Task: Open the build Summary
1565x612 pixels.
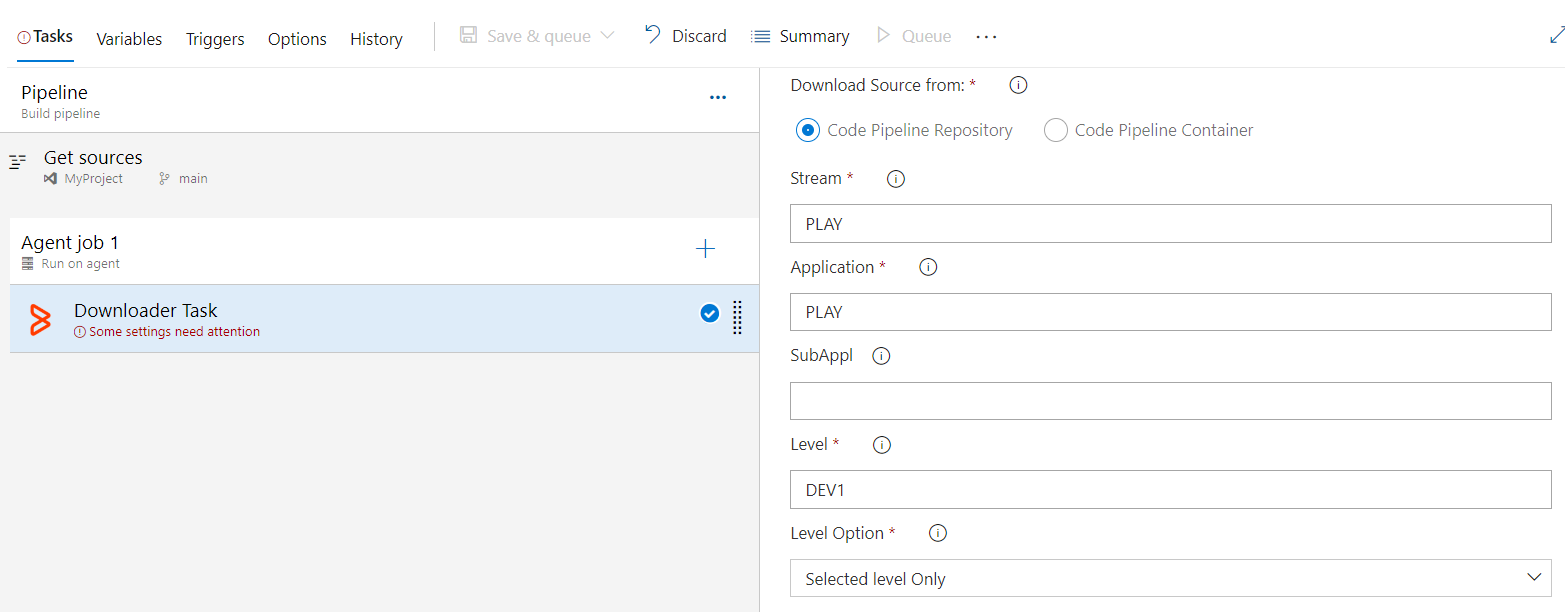Action: pos(800,36)
